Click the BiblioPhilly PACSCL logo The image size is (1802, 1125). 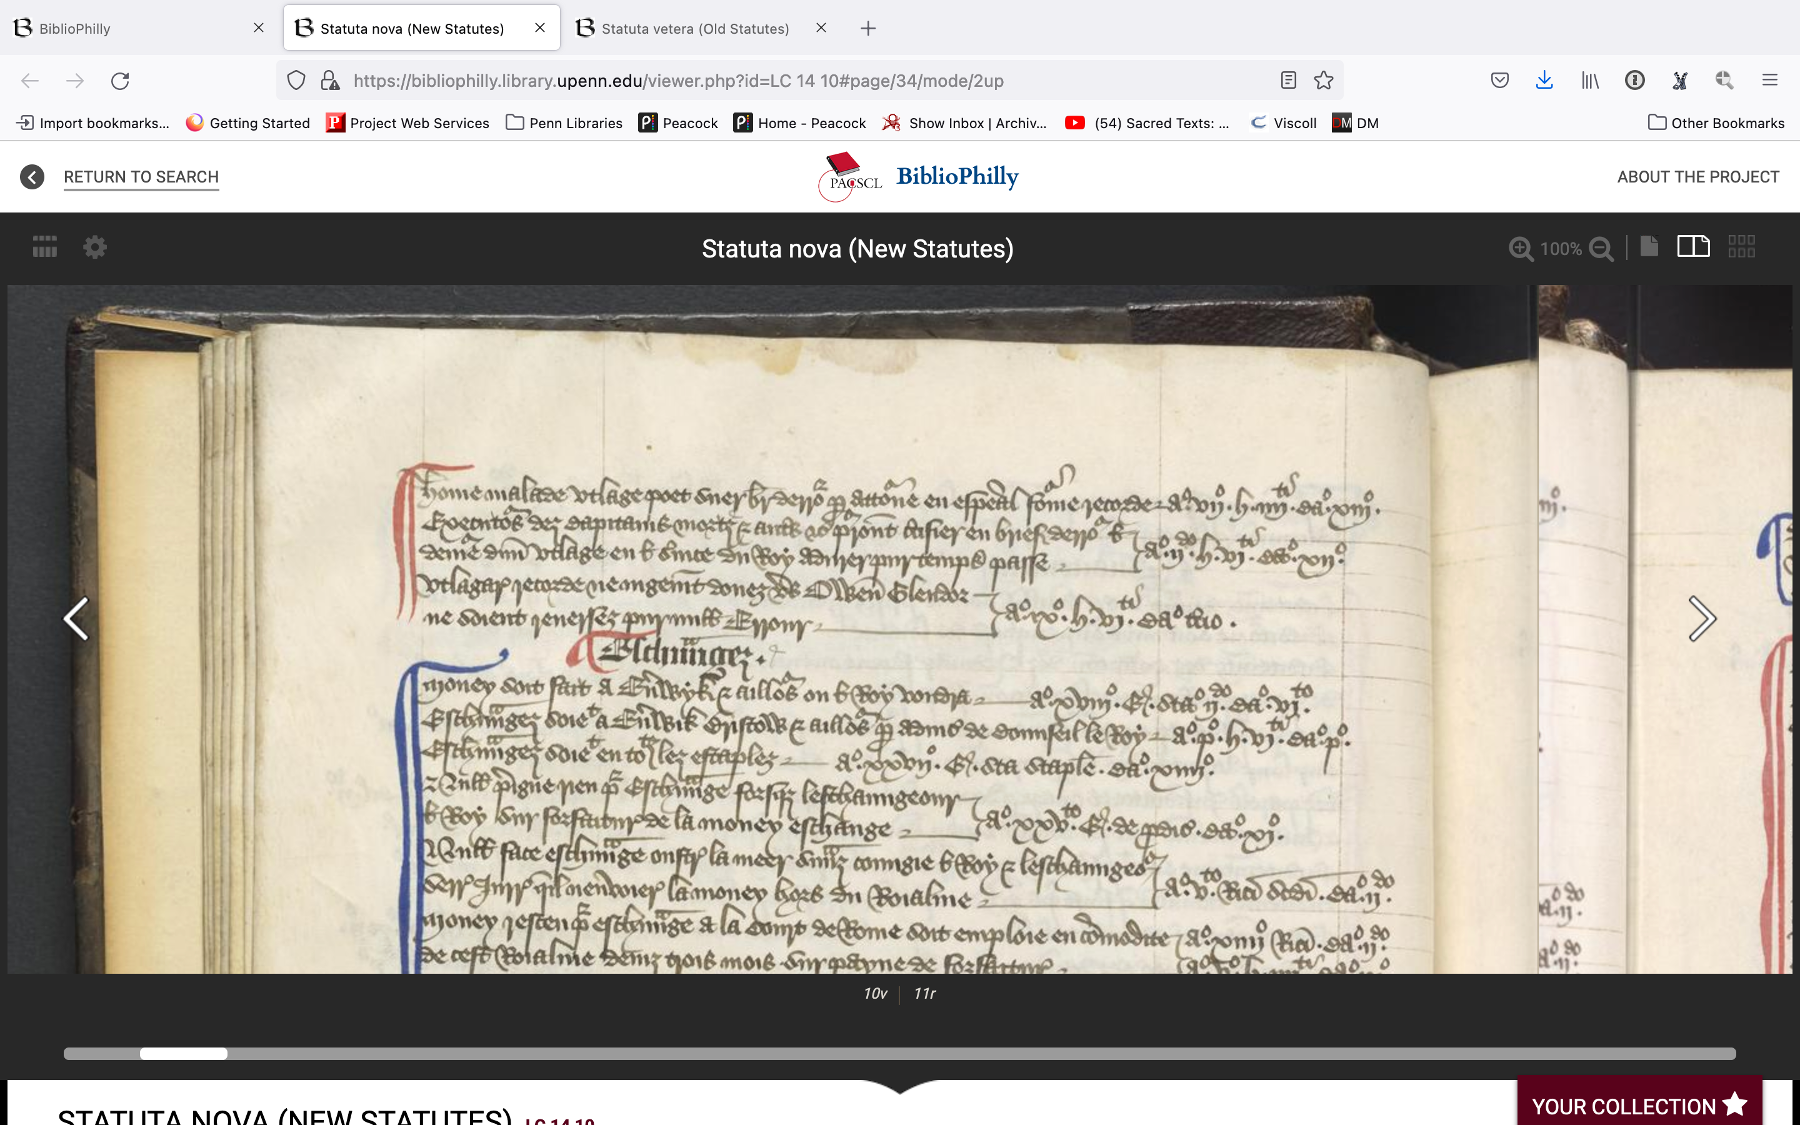(850, 177)
